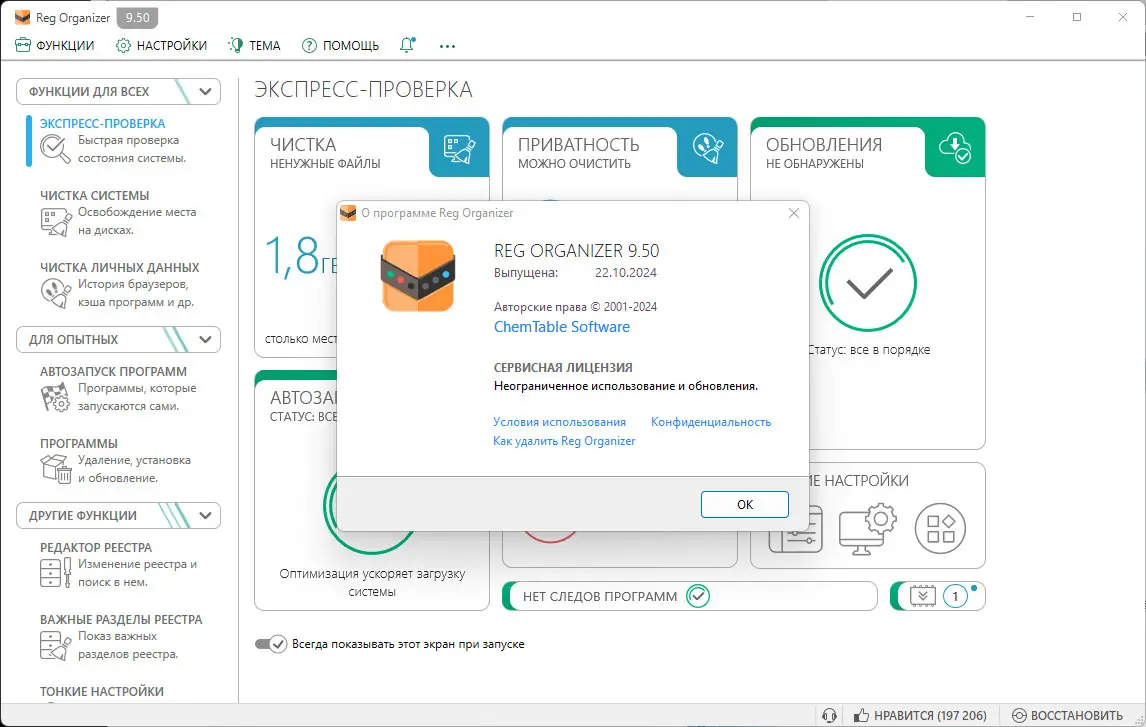
Task: Open the three-dots more menu
Action: click(x=447, y=46)
